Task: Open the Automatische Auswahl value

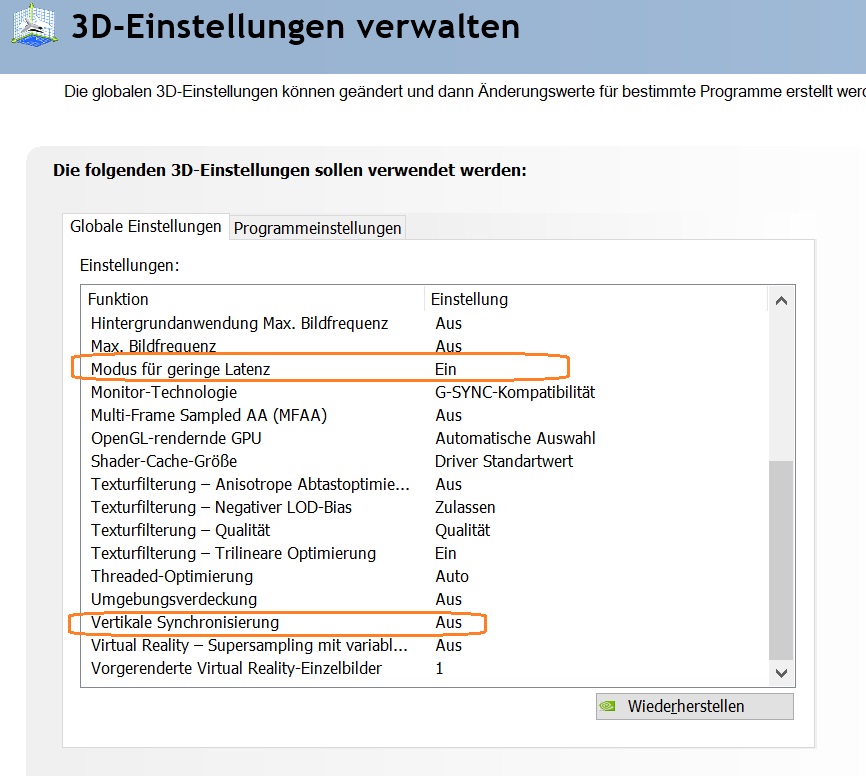Action: (x=515, y=438)
